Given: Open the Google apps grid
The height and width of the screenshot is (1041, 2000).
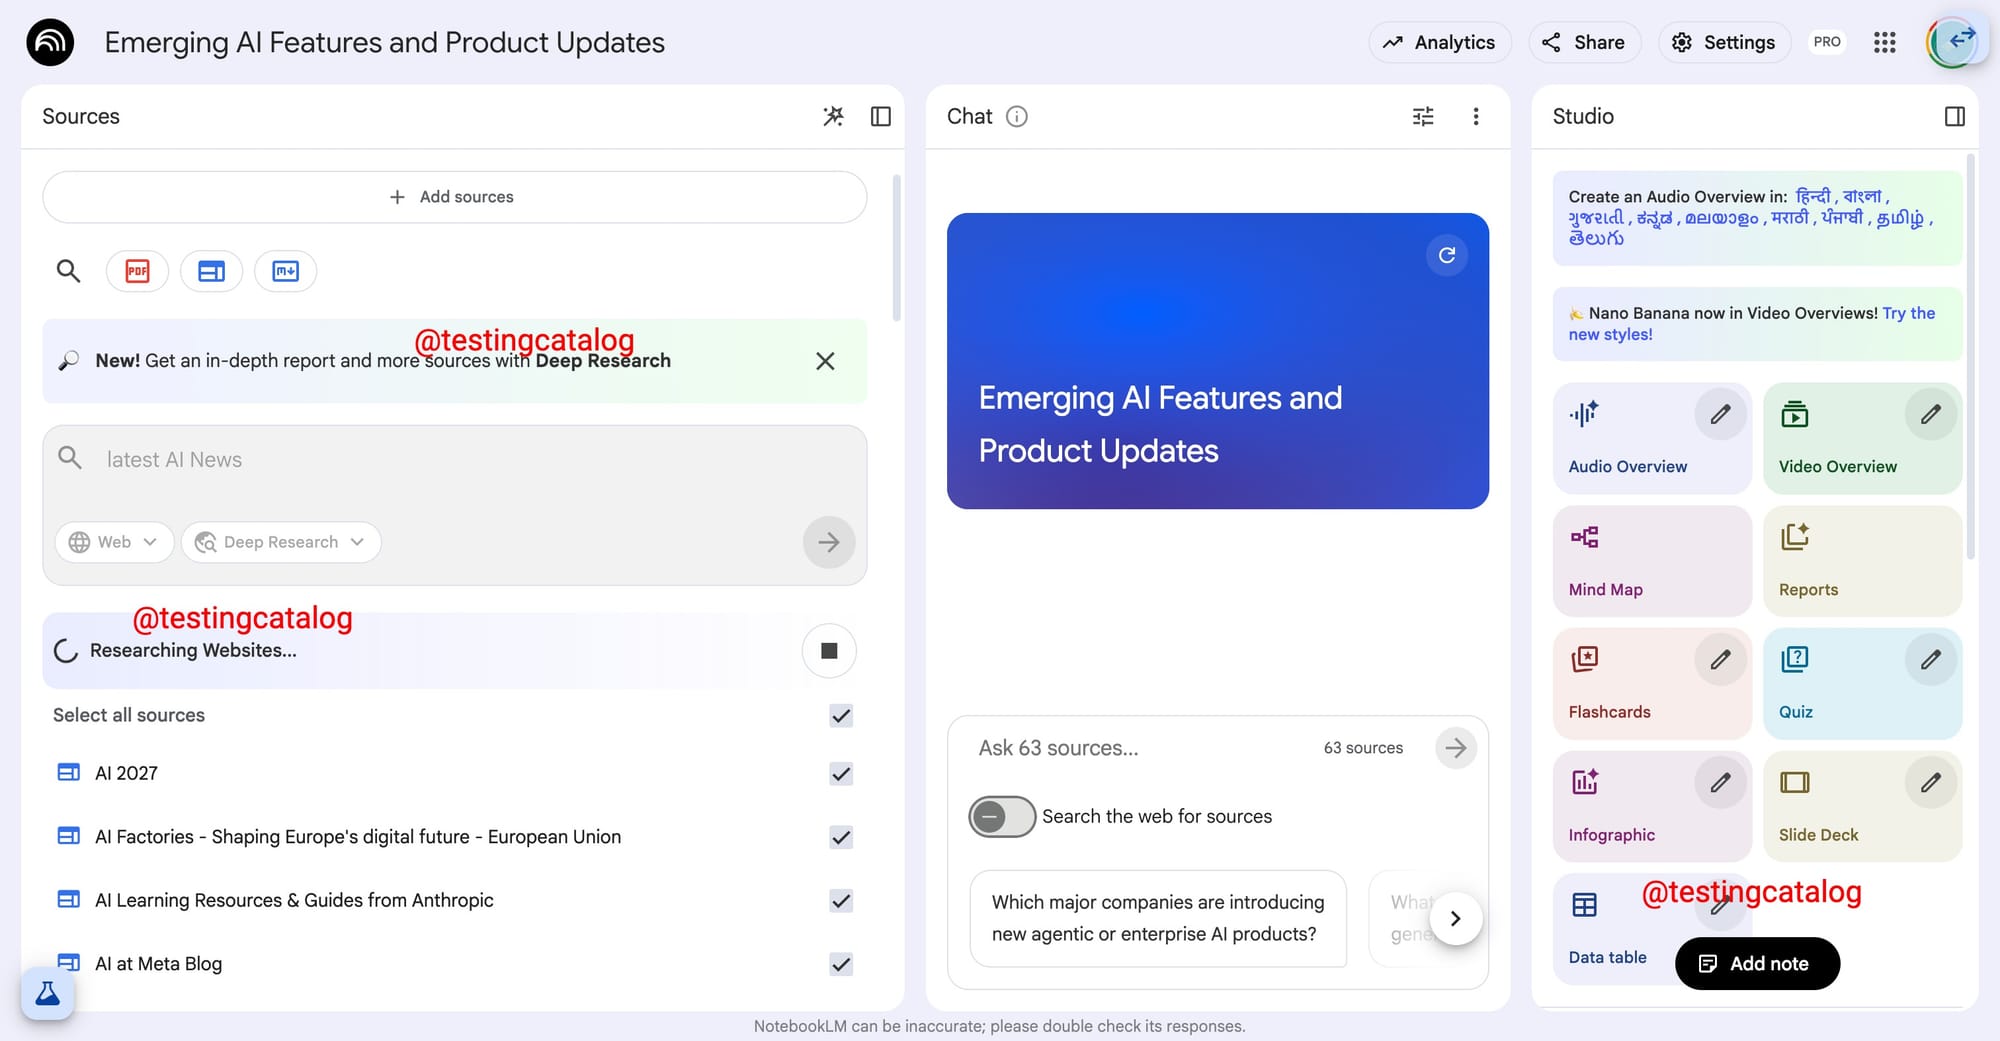Looking at the screenshot, I should (x=1884, y=42).
